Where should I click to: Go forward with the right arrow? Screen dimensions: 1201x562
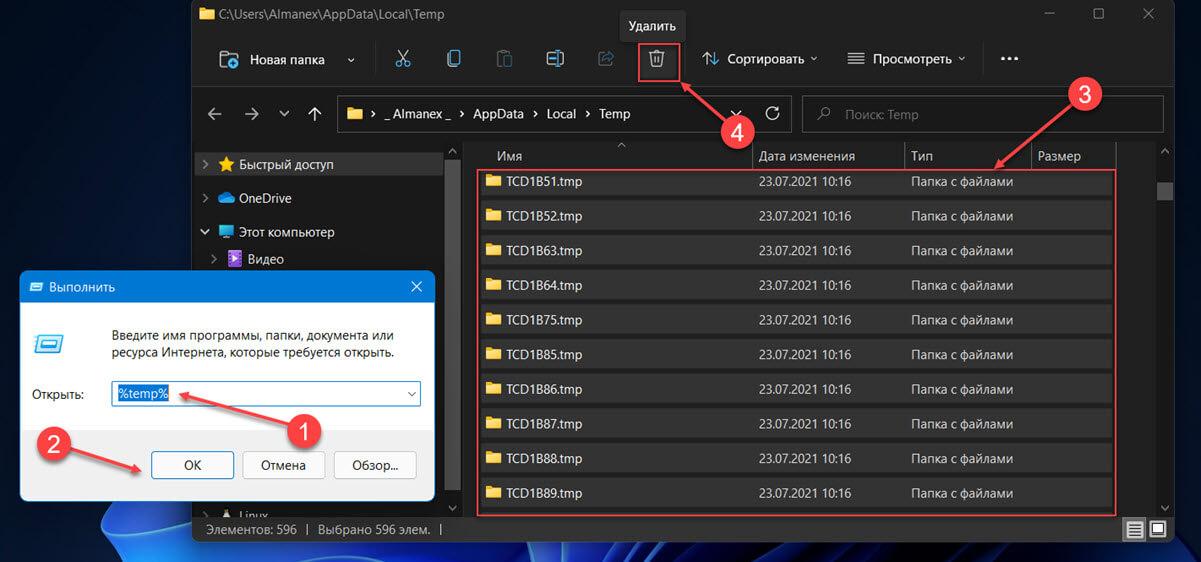click(251, 114)
